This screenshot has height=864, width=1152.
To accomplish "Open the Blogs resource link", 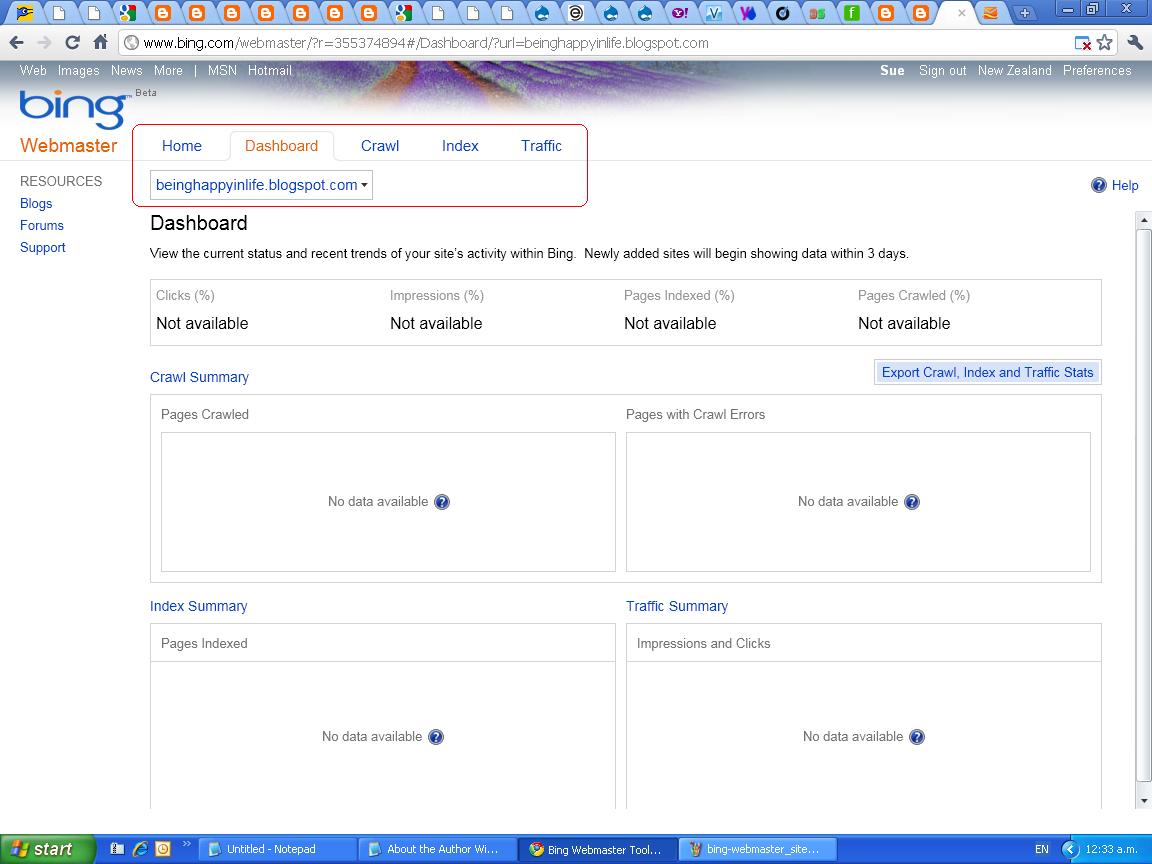I will (x=36, y=204).
